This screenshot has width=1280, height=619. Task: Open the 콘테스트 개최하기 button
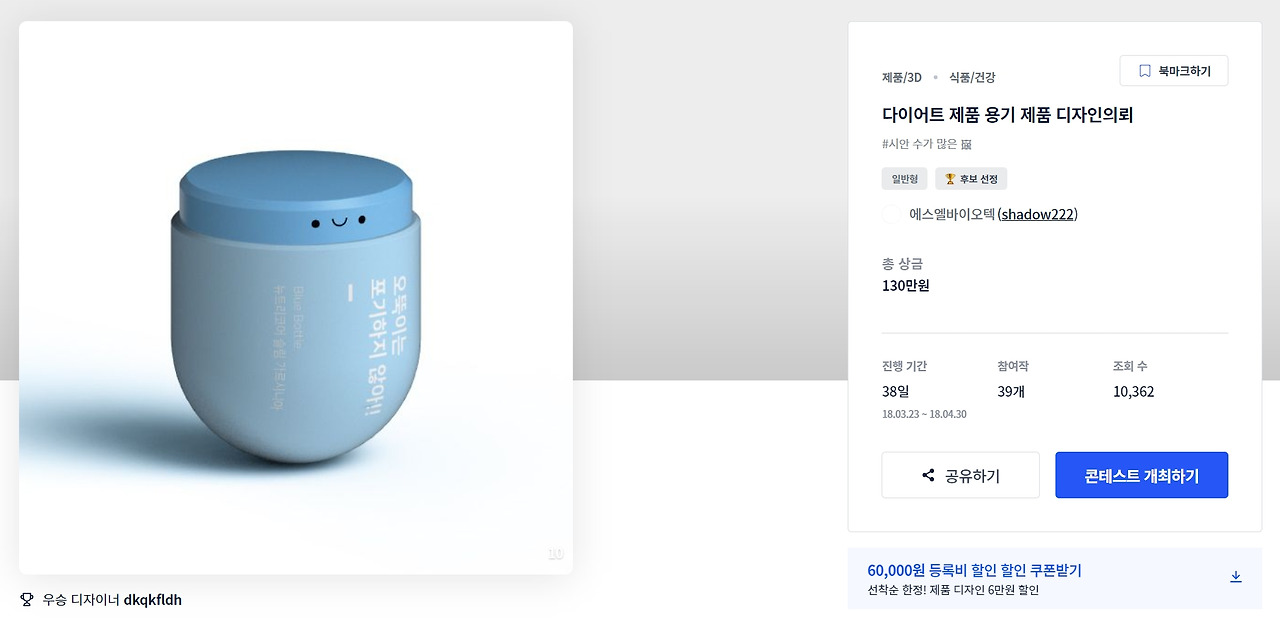click(x=1141, y=475)
